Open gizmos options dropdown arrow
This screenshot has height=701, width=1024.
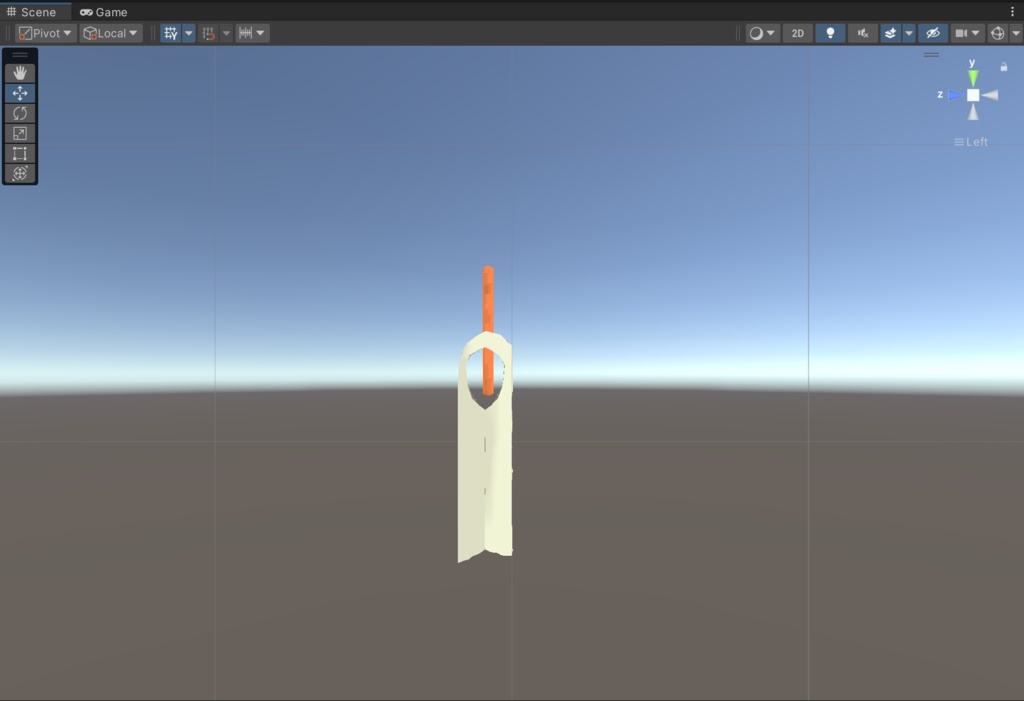point(1016,33)
